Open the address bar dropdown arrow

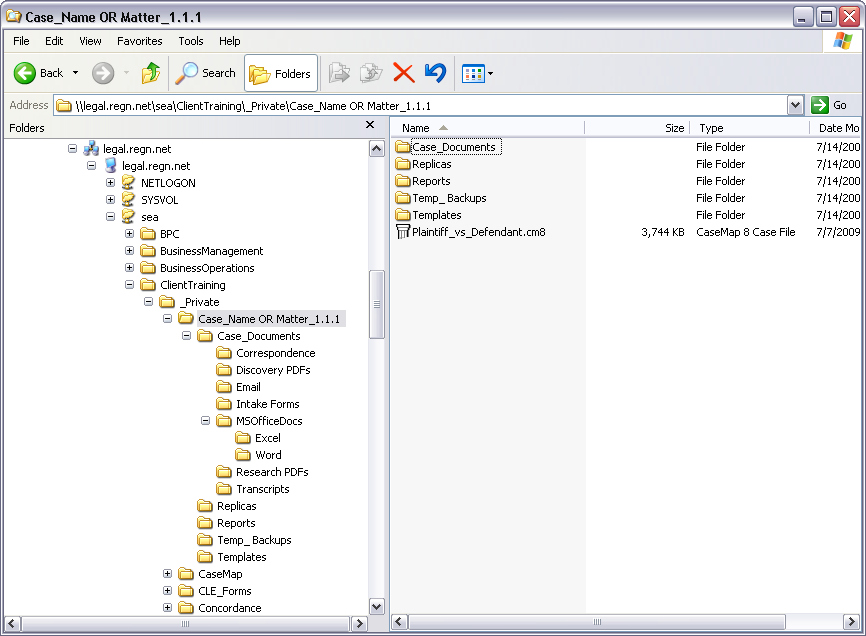point(795,105)
